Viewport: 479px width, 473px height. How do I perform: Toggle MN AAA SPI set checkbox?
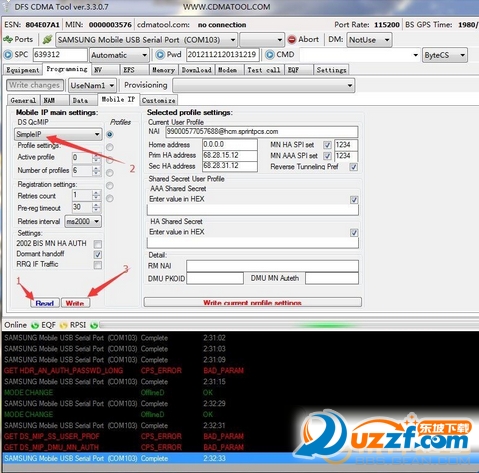pos(327,156)
